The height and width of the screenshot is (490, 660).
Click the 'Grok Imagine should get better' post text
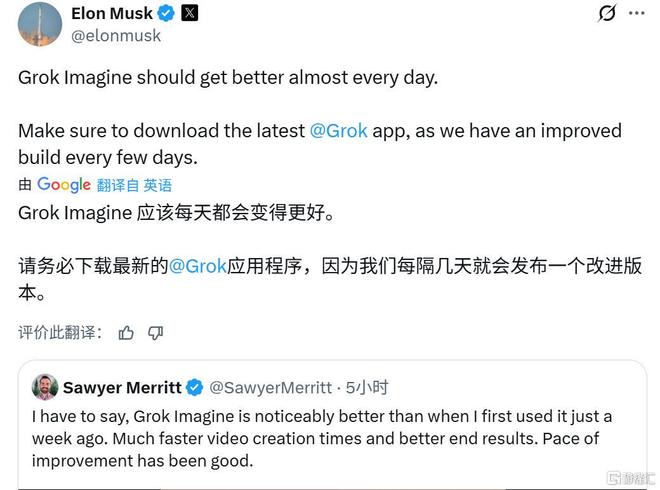tap(228, 78)
